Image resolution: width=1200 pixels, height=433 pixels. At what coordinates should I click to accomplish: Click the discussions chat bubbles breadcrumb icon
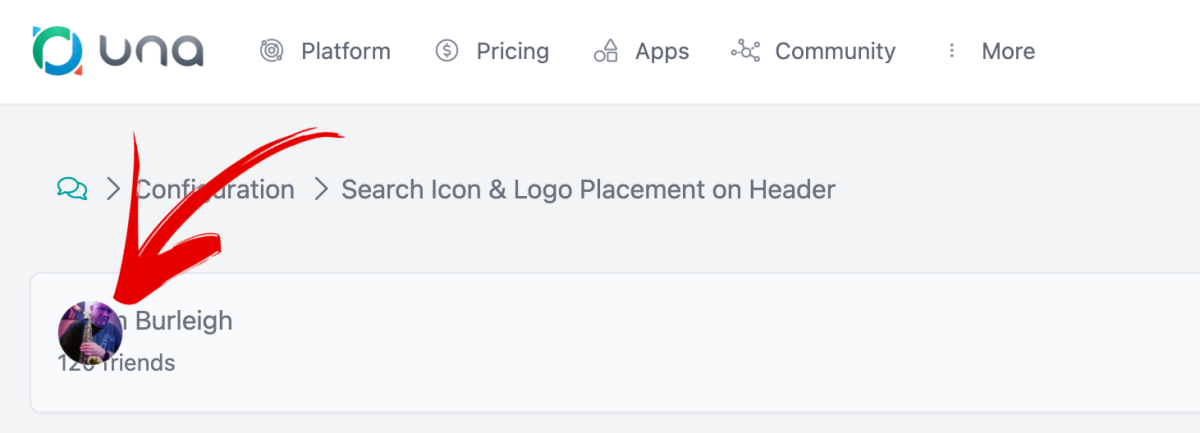72,188
